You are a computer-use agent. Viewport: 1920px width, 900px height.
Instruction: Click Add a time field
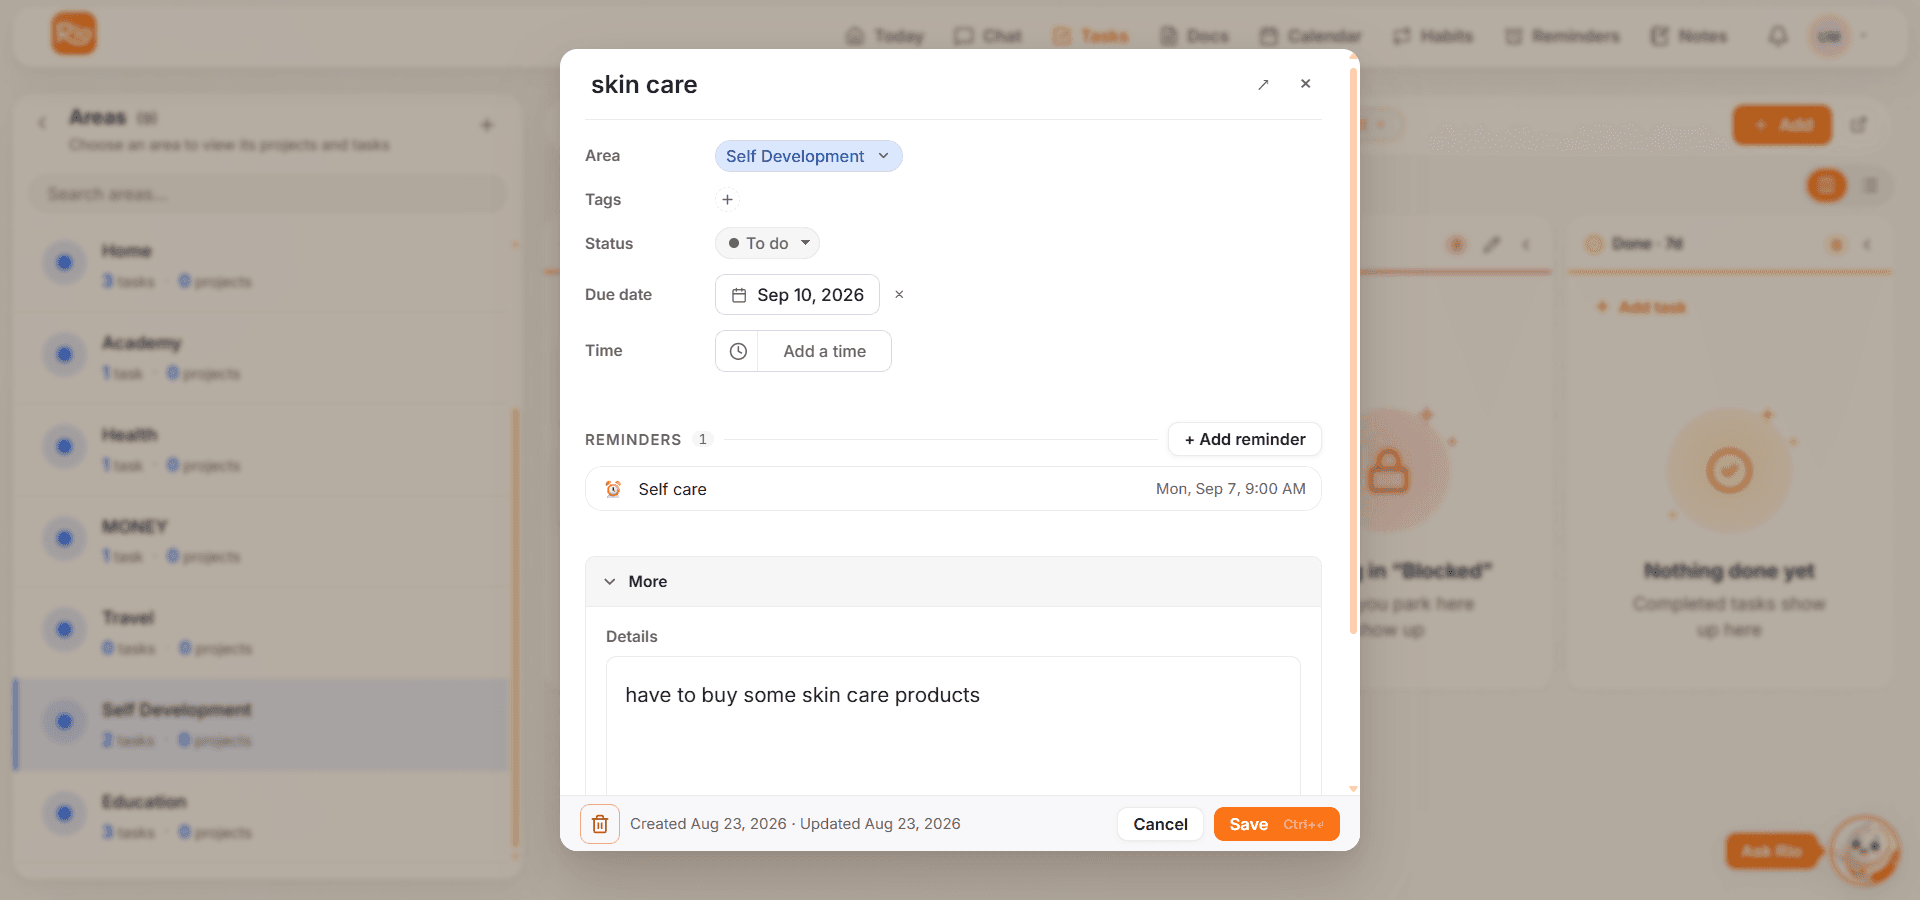click(x=824, y=351)
